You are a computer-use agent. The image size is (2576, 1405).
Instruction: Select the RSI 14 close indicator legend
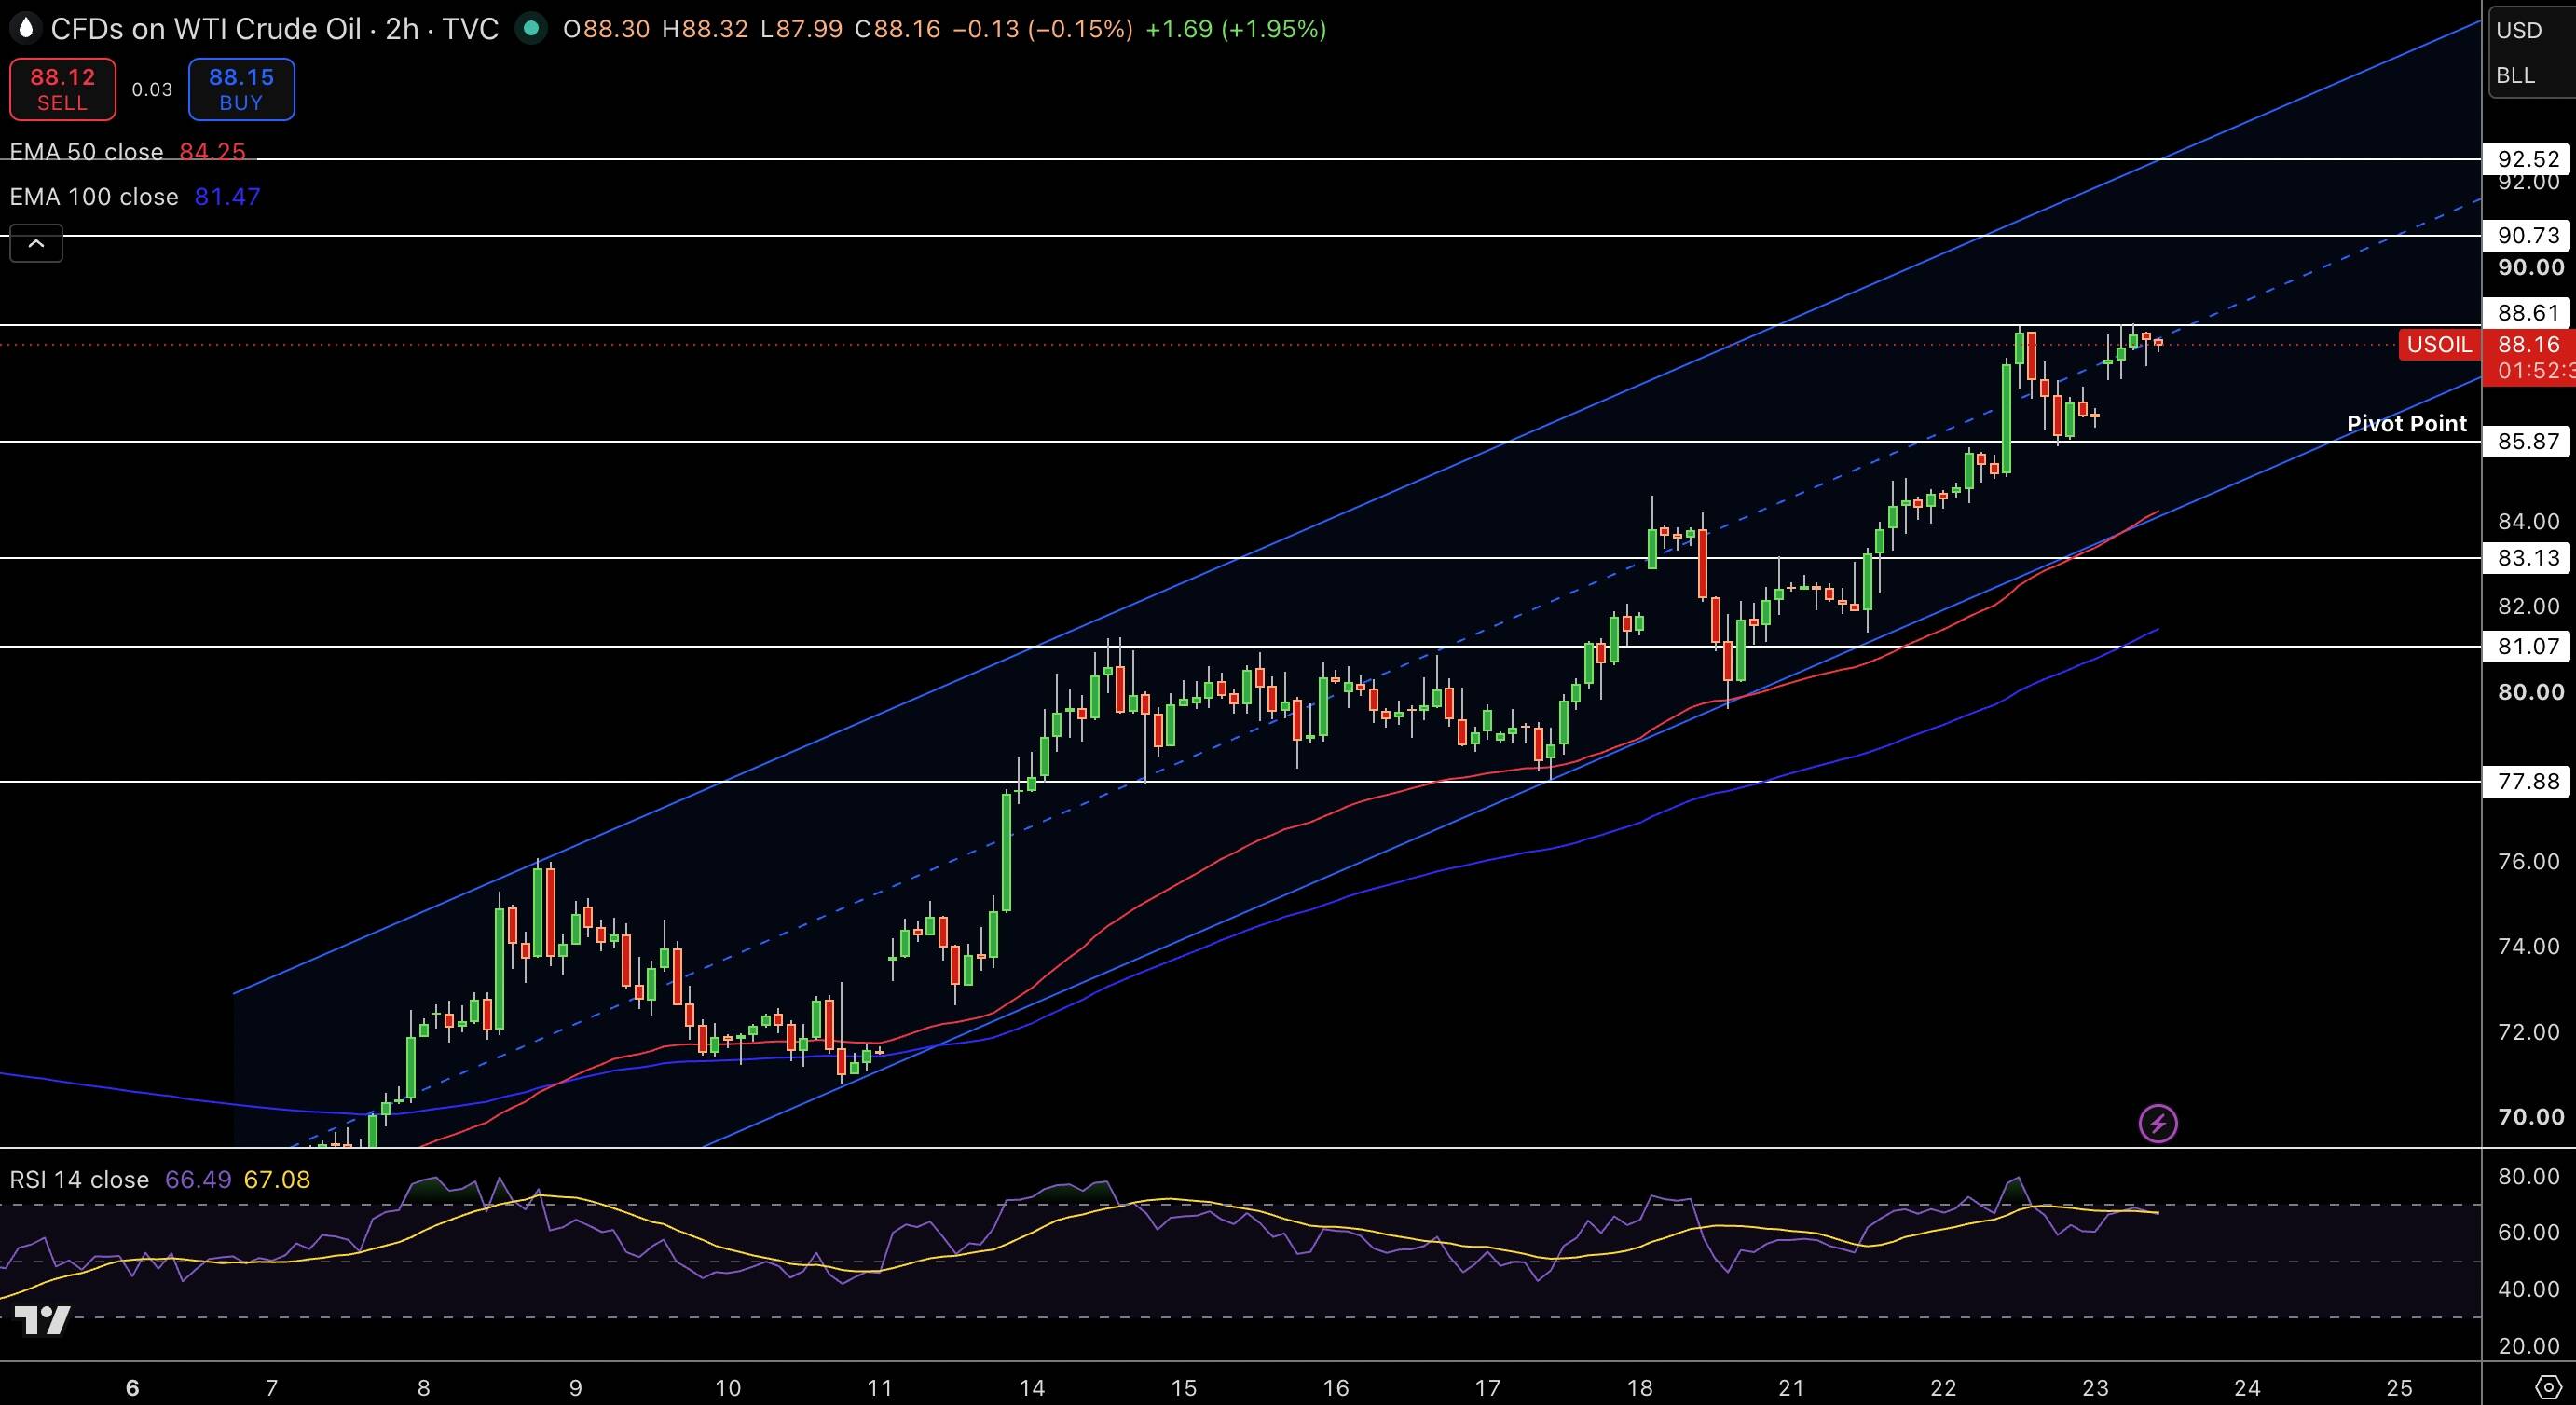click(x=160, y=1180)
